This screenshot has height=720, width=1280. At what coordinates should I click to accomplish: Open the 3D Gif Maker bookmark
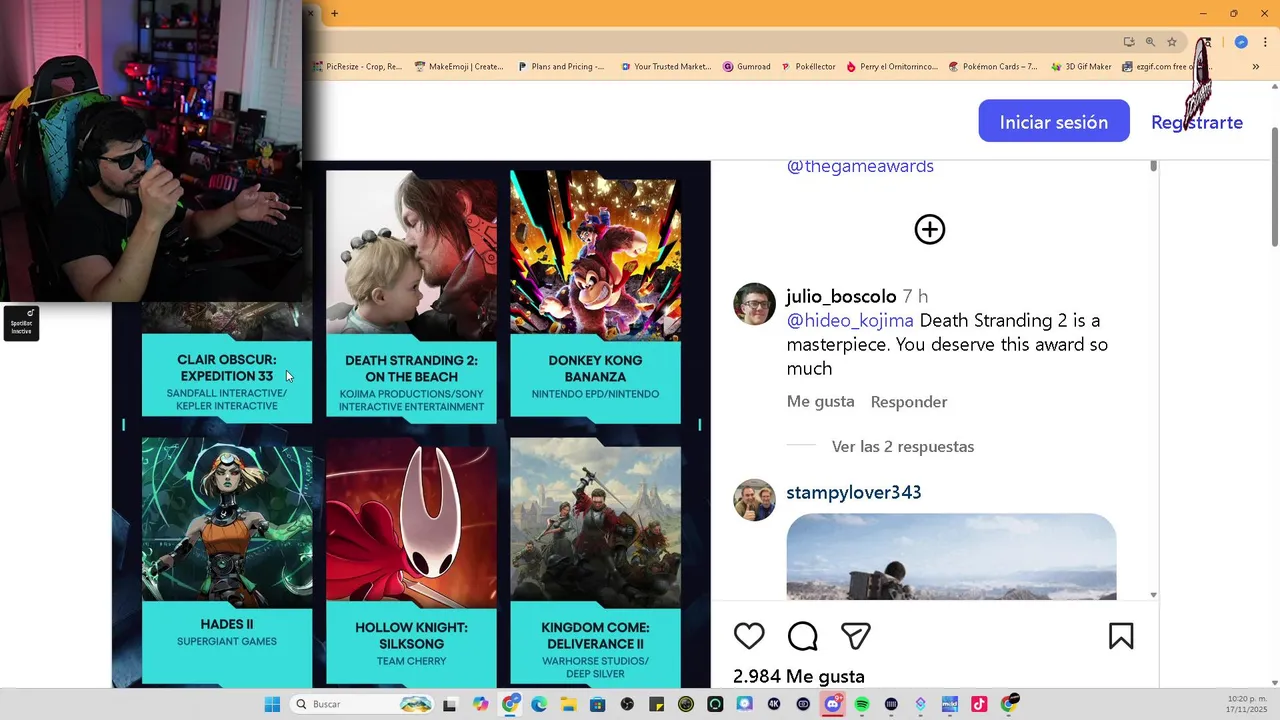1081,67
